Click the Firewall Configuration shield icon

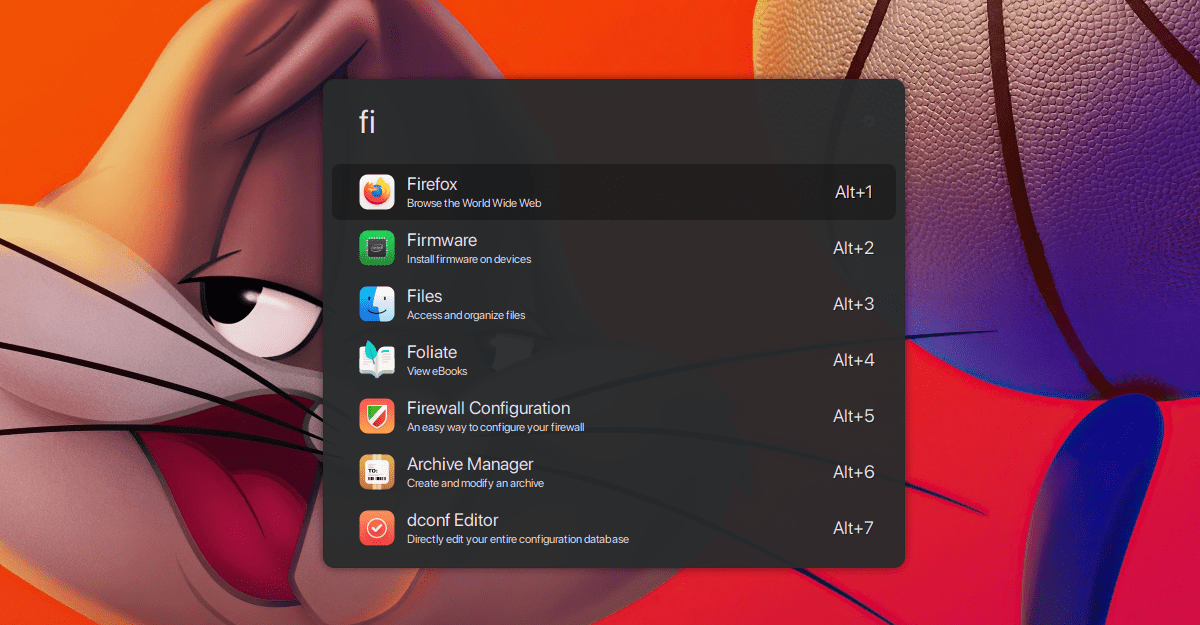(x=377, y=416)
